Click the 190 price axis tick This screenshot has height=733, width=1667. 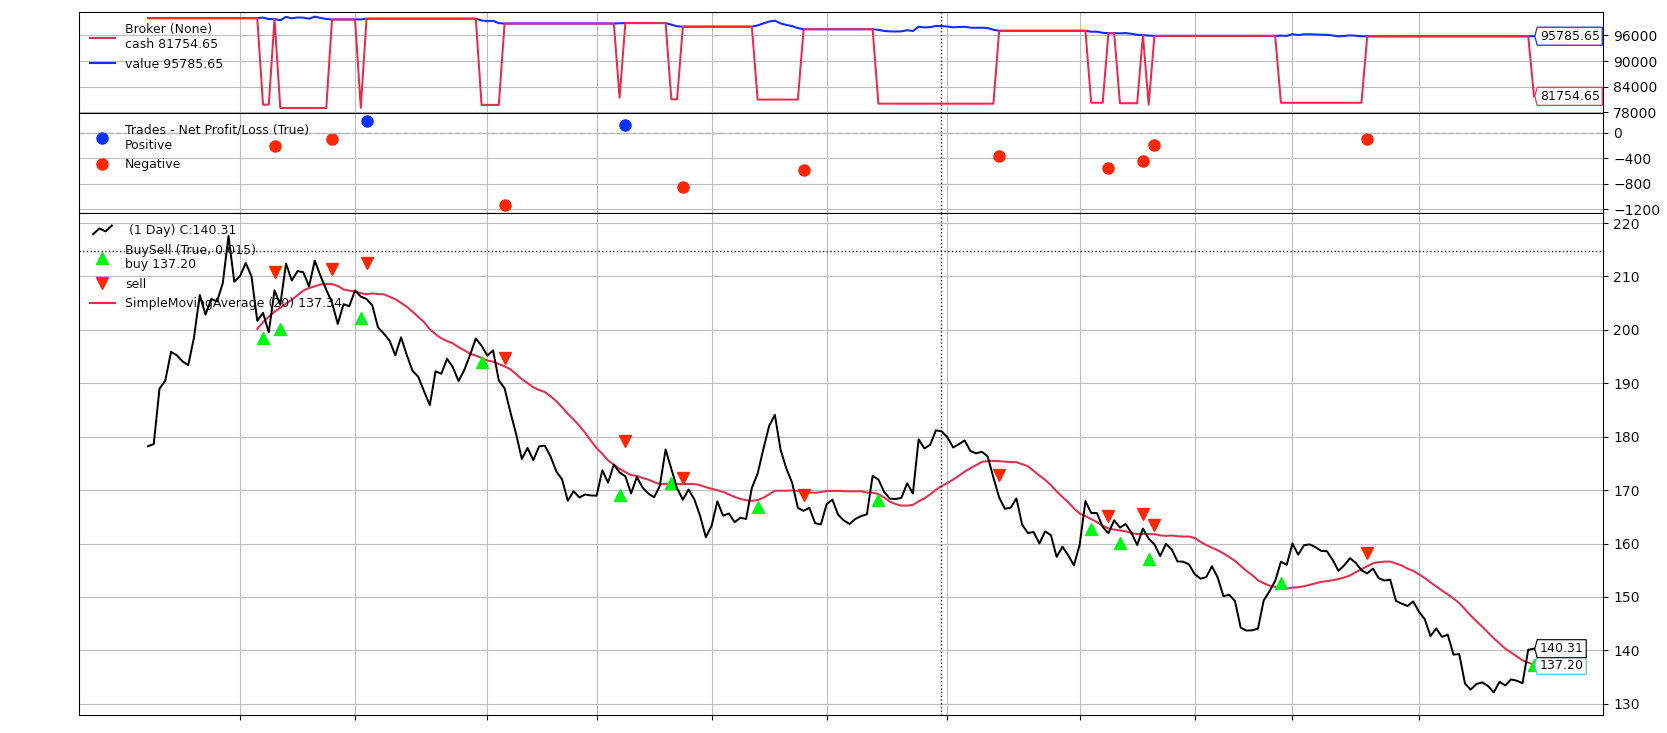(x=1626, y=384)
